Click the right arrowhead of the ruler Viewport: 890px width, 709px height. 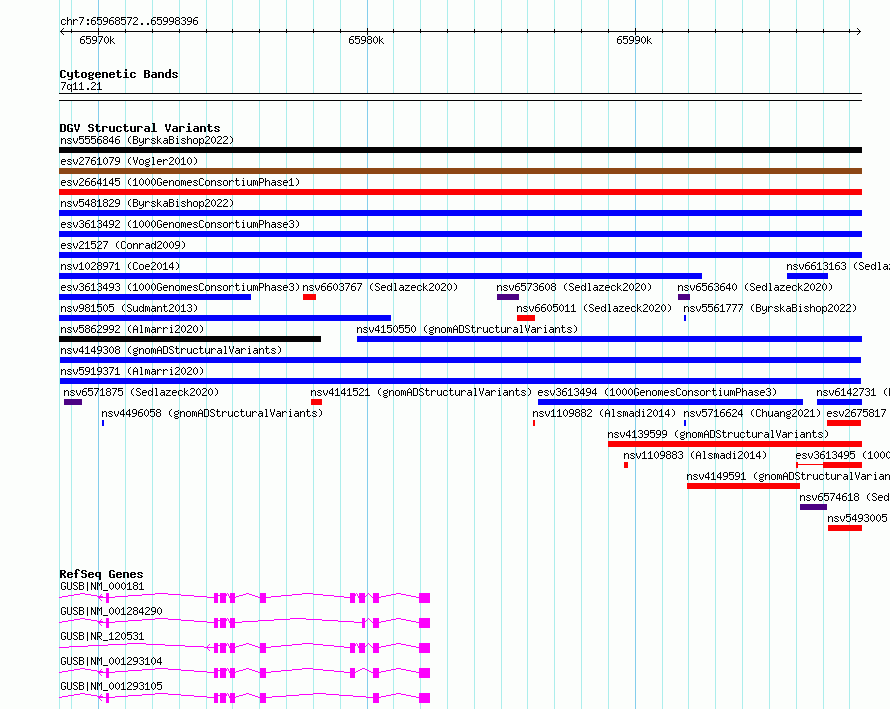859,32
